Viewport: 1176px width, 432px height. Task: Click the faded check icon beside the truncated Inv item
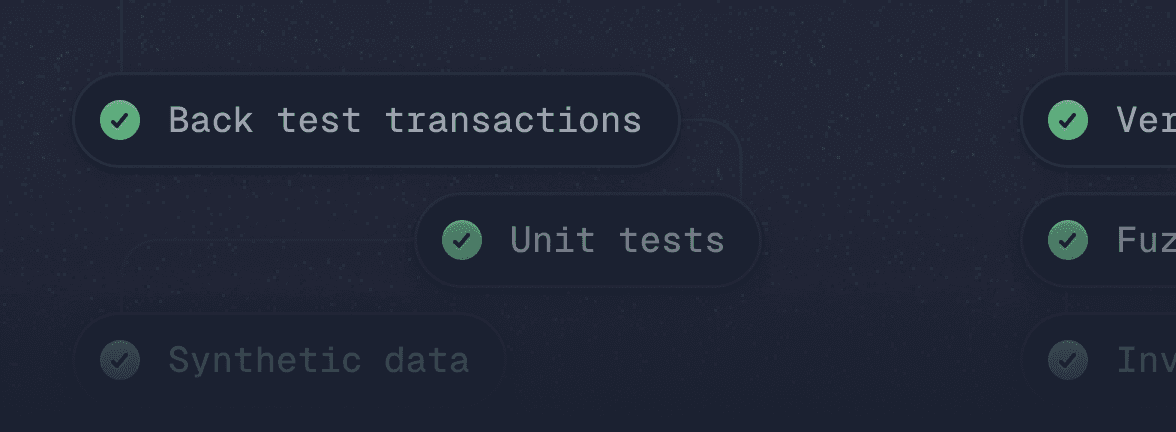click(x=1068, y=360)
